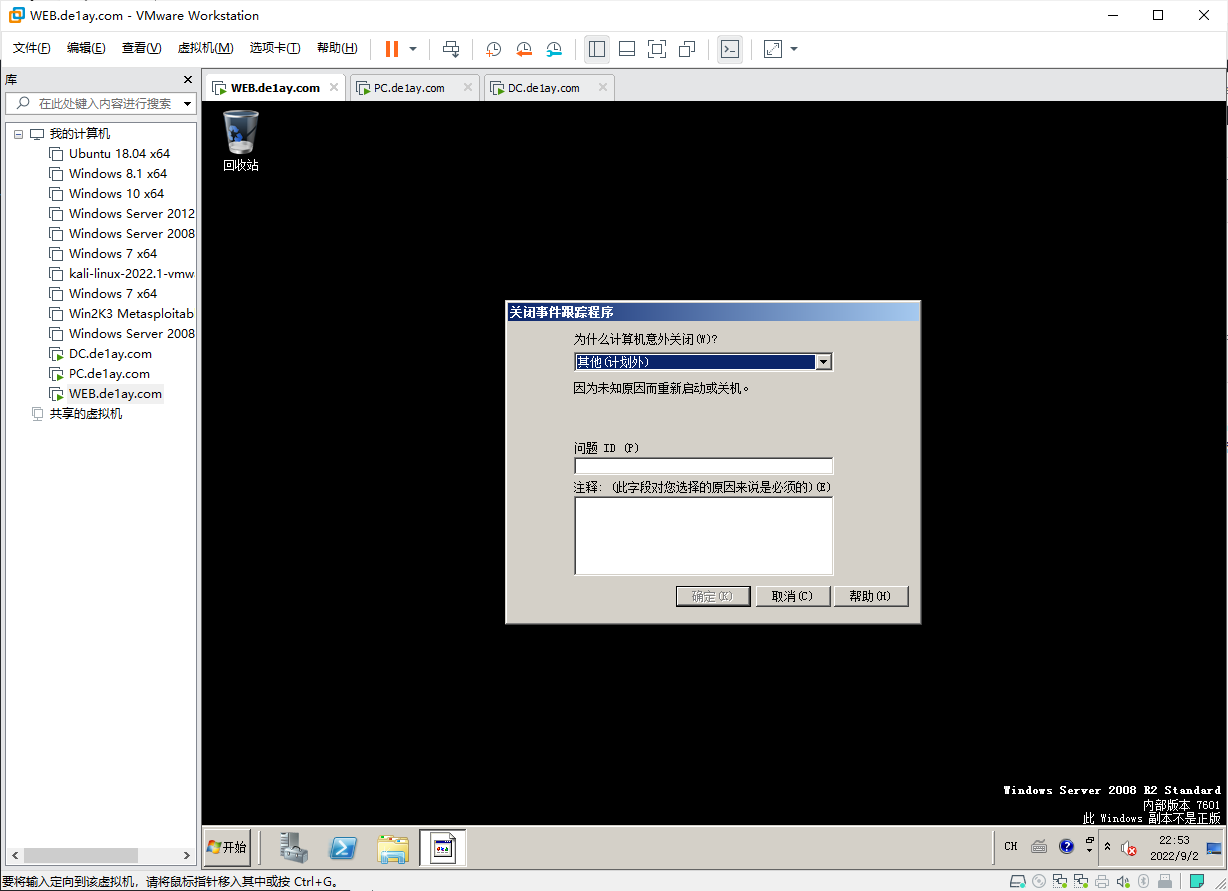This screenshot has height=891, width=1228.
Task: Select Windows 10 x64 in the library
Action: point(116,194)
